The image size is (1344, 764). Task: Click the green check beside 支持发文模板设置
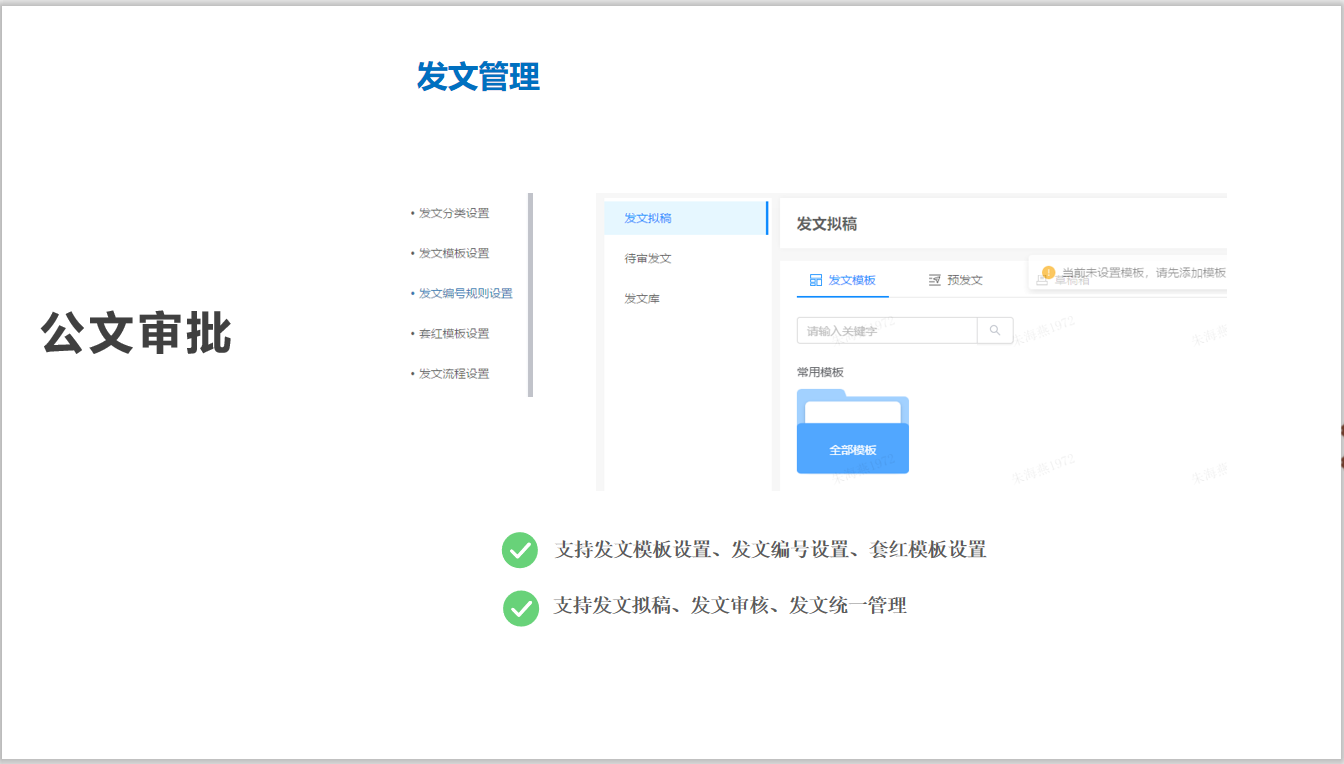(520, 550)
